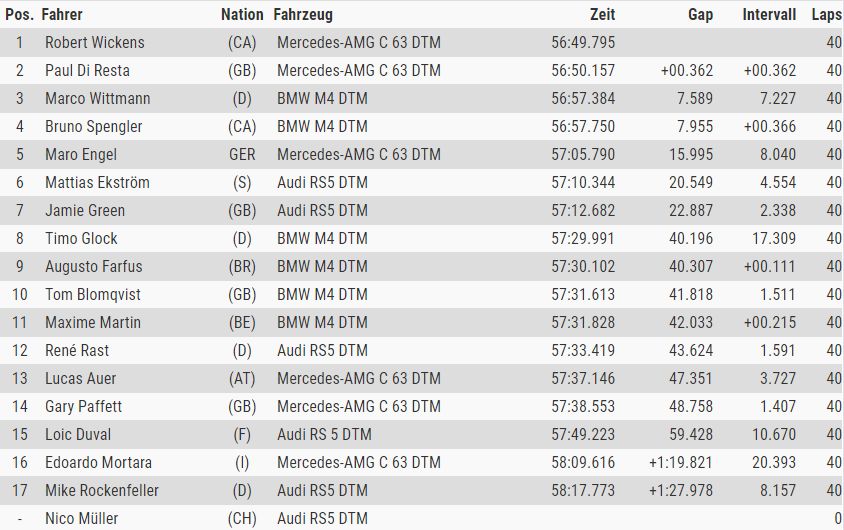Click Timo Glock's gap 40.196

coord(691,238)
